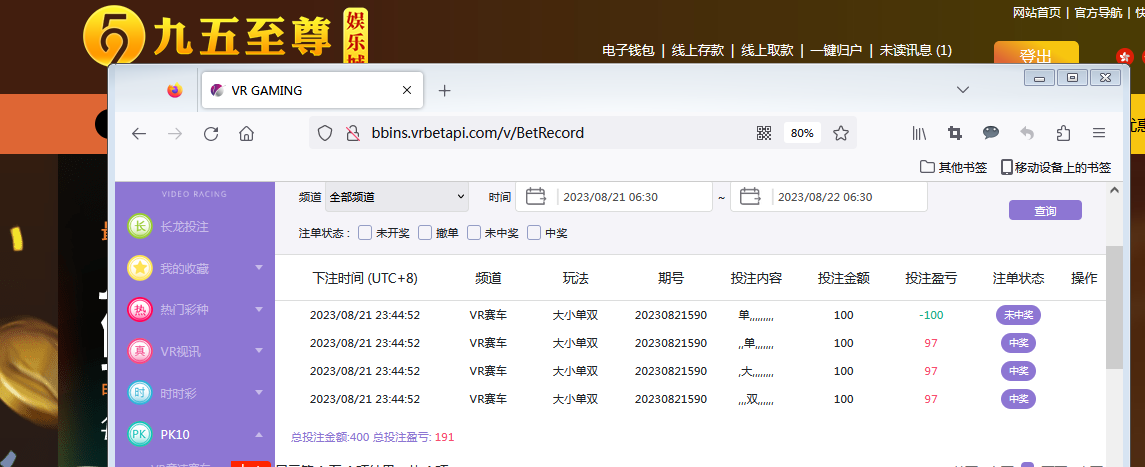This screenshot has height=467, width=1145.
Task: Open the list-all-tabs chevron
Action: click(963, 90)
